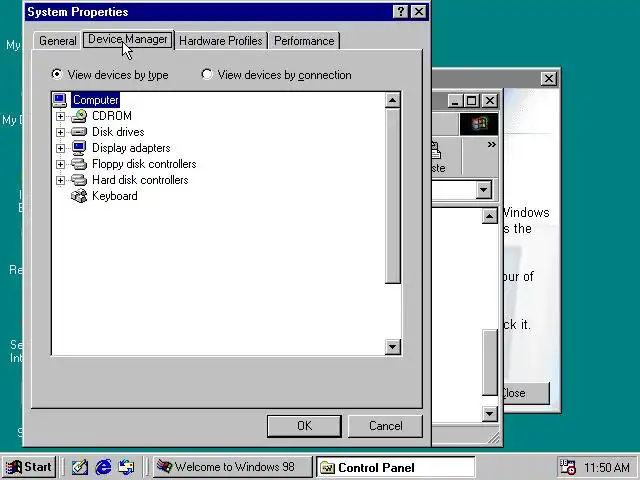The width and height of the screenshot is (640, 480).
Task: Show more toolbar buttons chevron
Action: coord(491,144)
